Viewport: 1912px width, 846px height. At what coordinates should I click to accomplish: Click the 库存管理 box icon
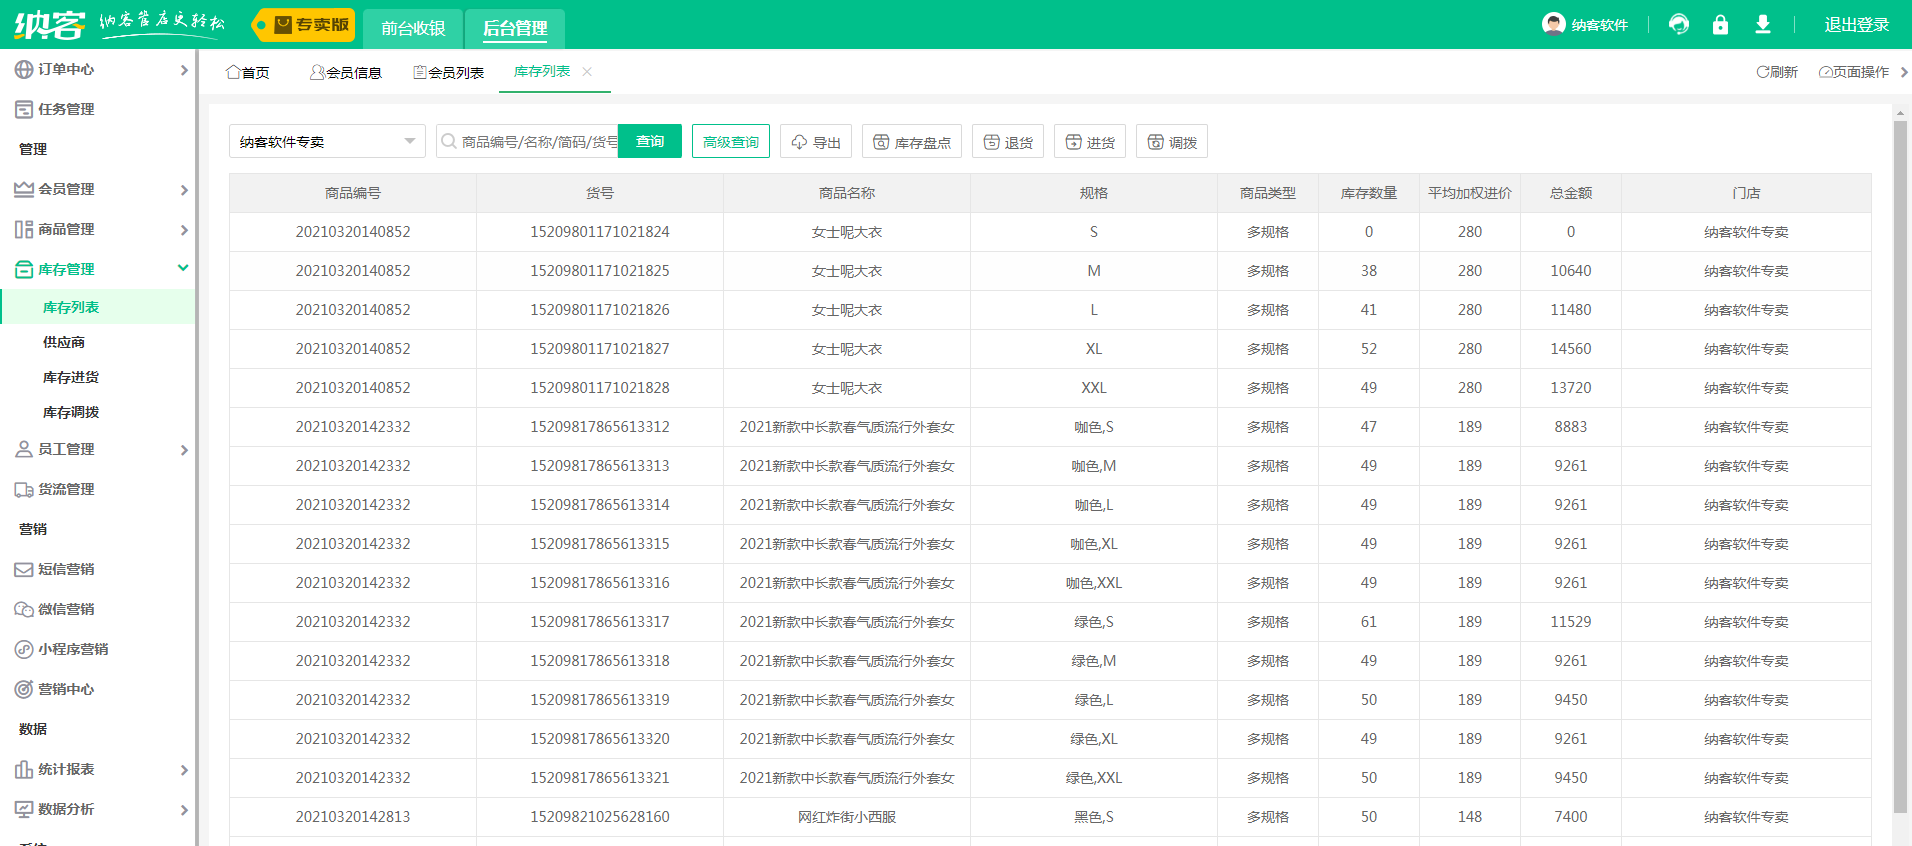[x=24, y=269]
